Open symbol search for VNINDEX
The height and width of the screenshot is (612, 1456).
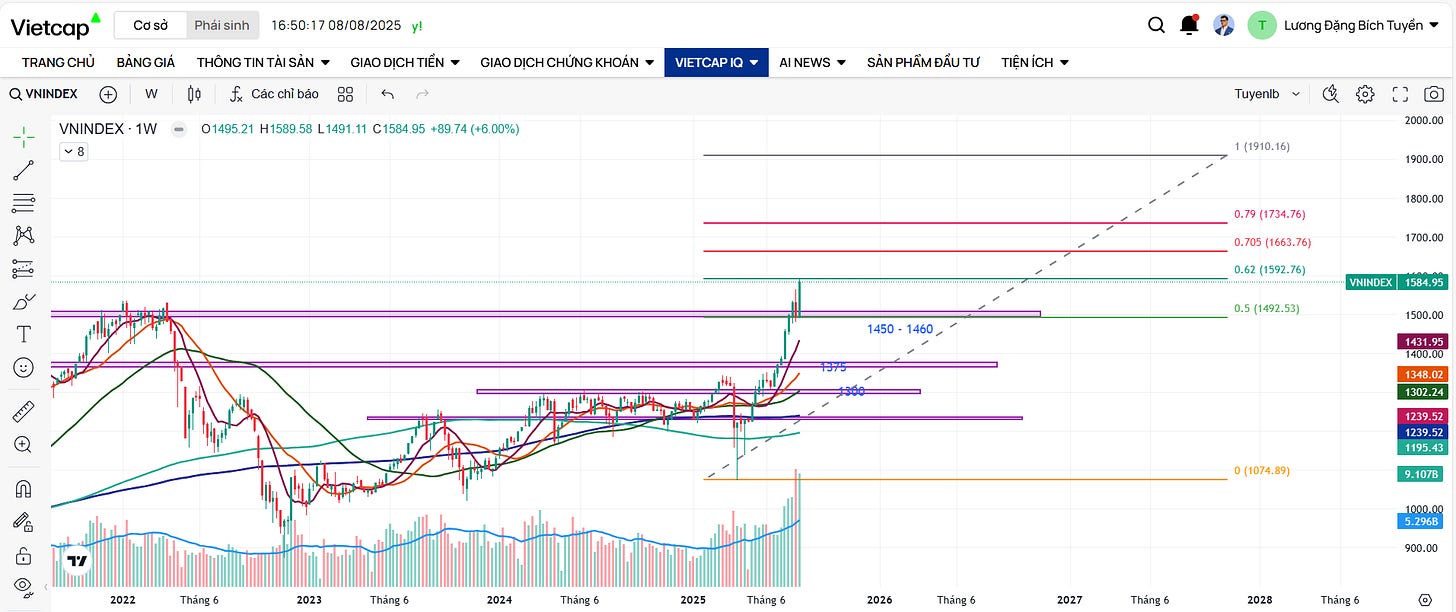point(45,94)
